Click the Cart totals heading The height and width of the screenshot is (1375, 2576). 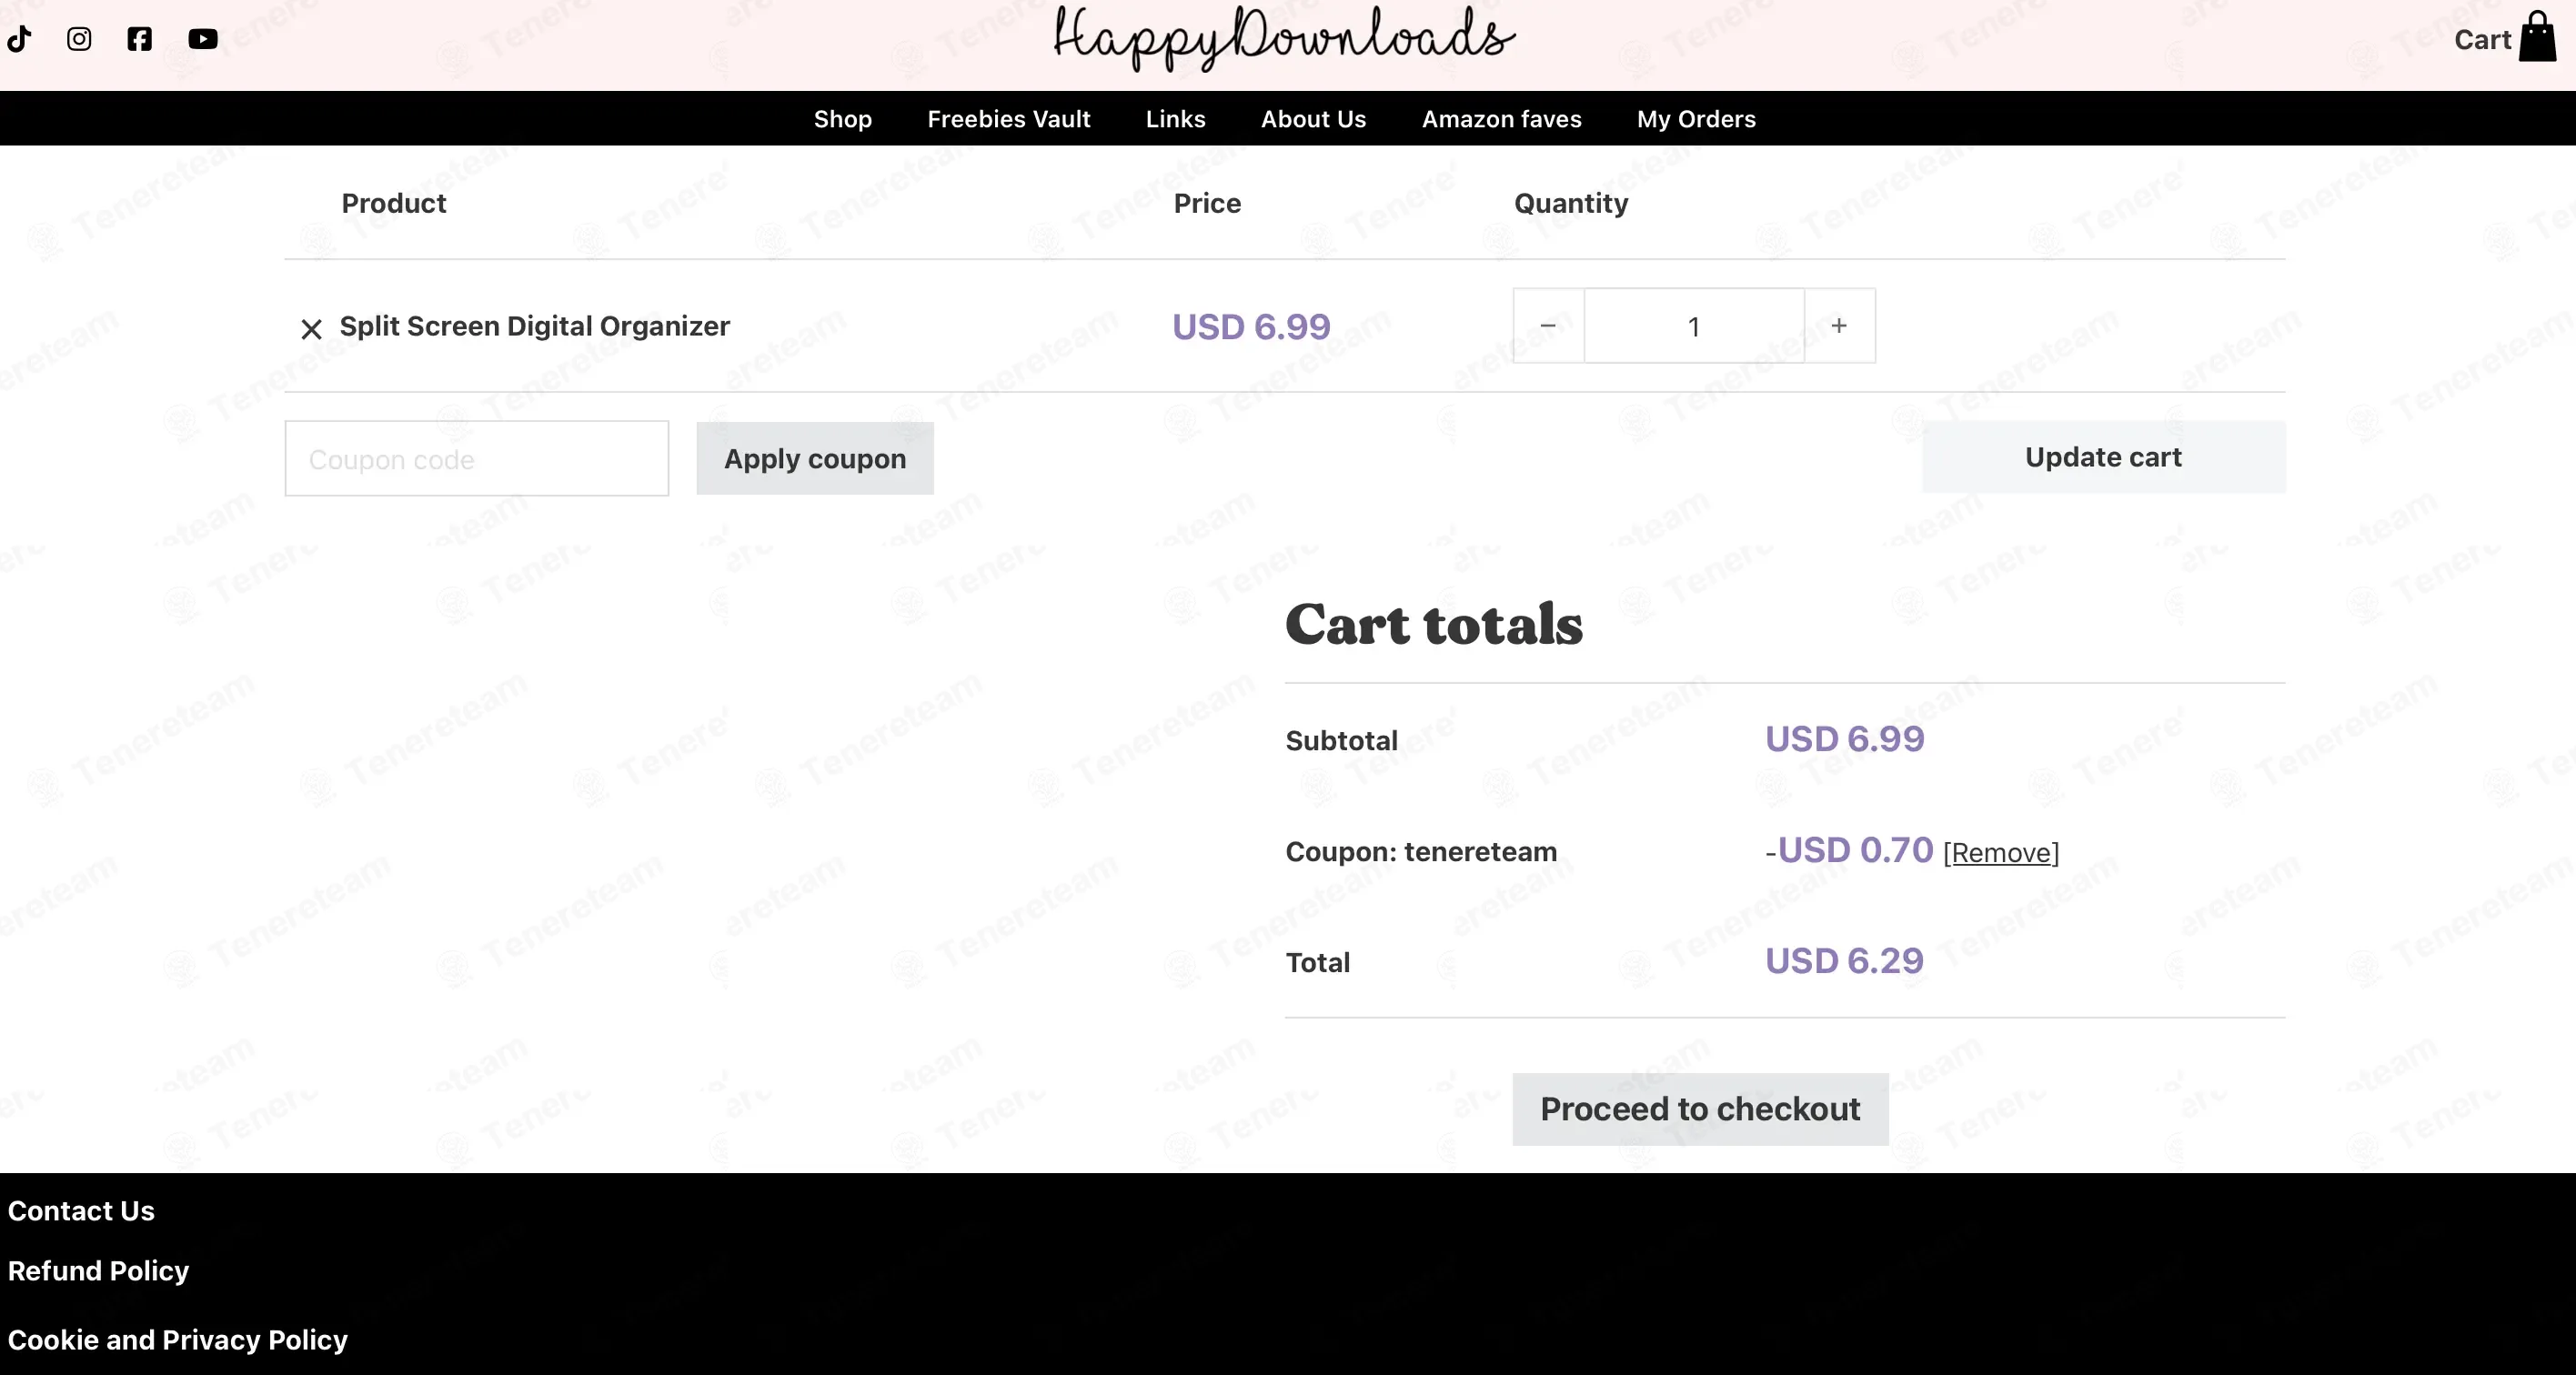tap(1434, 624)
